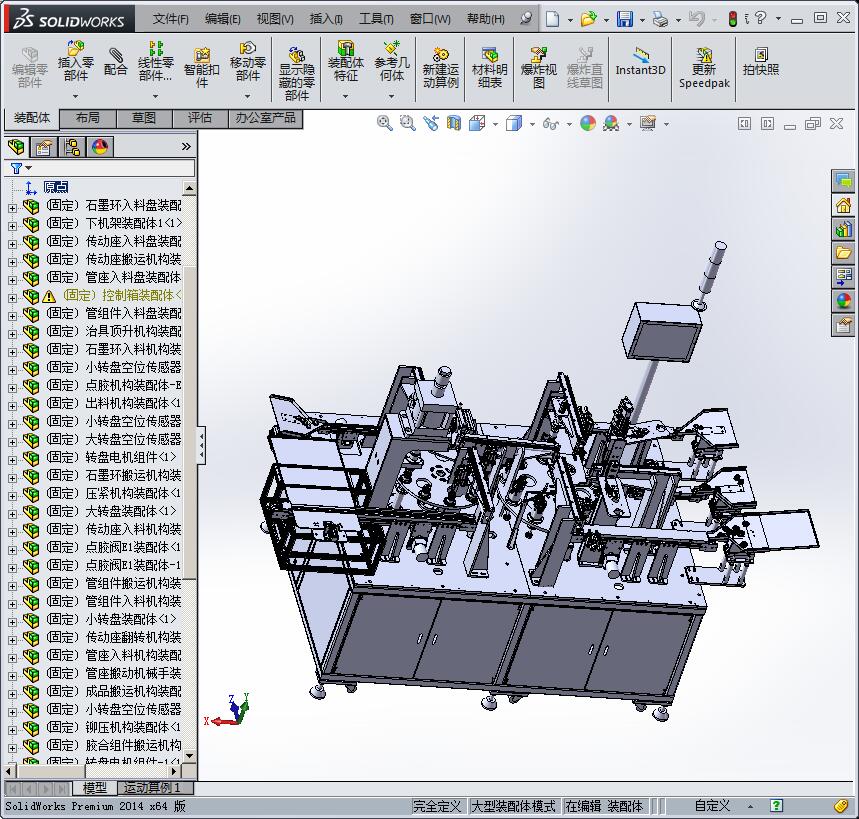Open dropdown arrow under 插入零部件

click(x=76, y=96)
